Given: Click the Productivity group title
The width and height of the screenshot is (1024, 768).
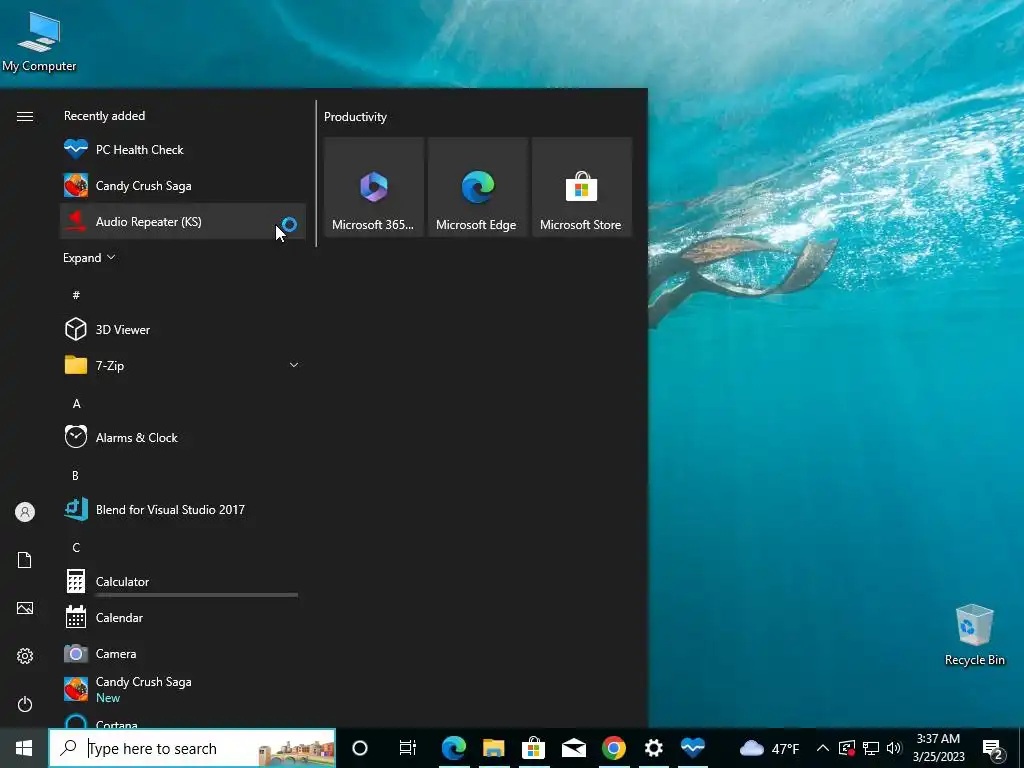Looking at the screenshot, I should point(355,117).
